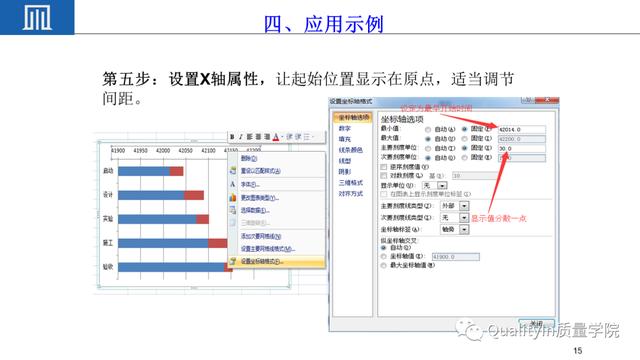Click minimum value field showing 42014.0

pyautogui.click(x=522, y=129)
